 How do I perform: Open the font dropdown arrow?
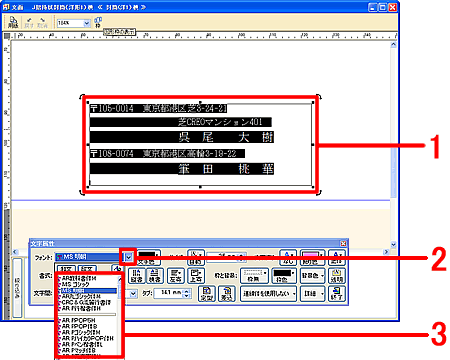129,257
